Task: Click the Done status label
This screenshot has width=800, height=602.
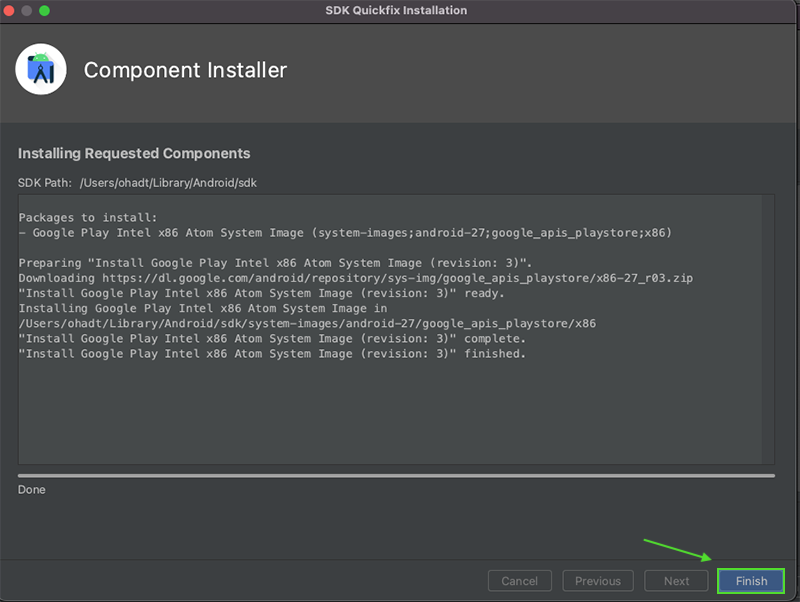Action: 31,489
